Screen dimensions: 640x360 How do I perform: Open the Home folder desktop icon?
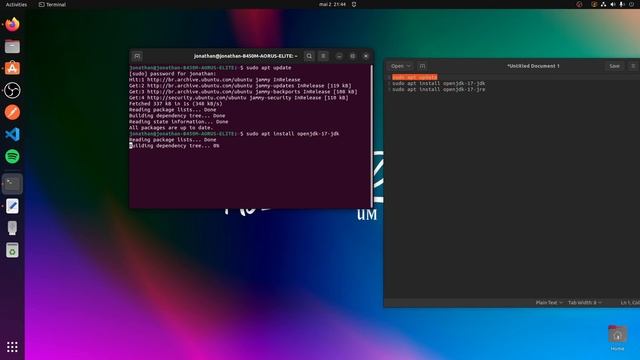(x=617, y=338)
